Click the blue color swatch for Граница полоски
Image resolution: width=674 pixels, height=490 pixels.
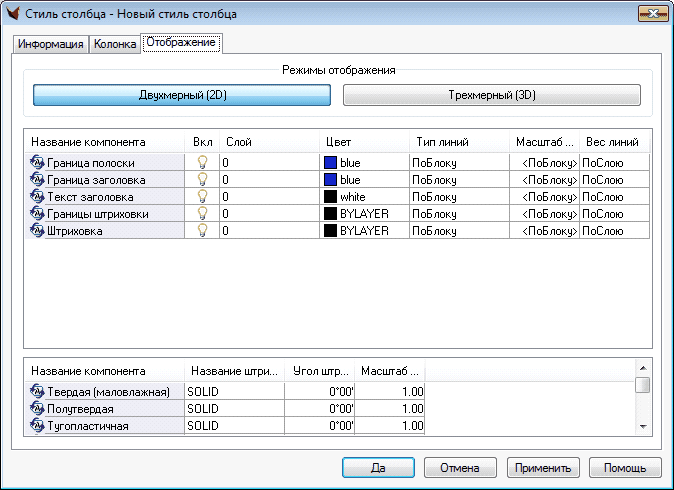pyautogui.click(x=331, y=162)
